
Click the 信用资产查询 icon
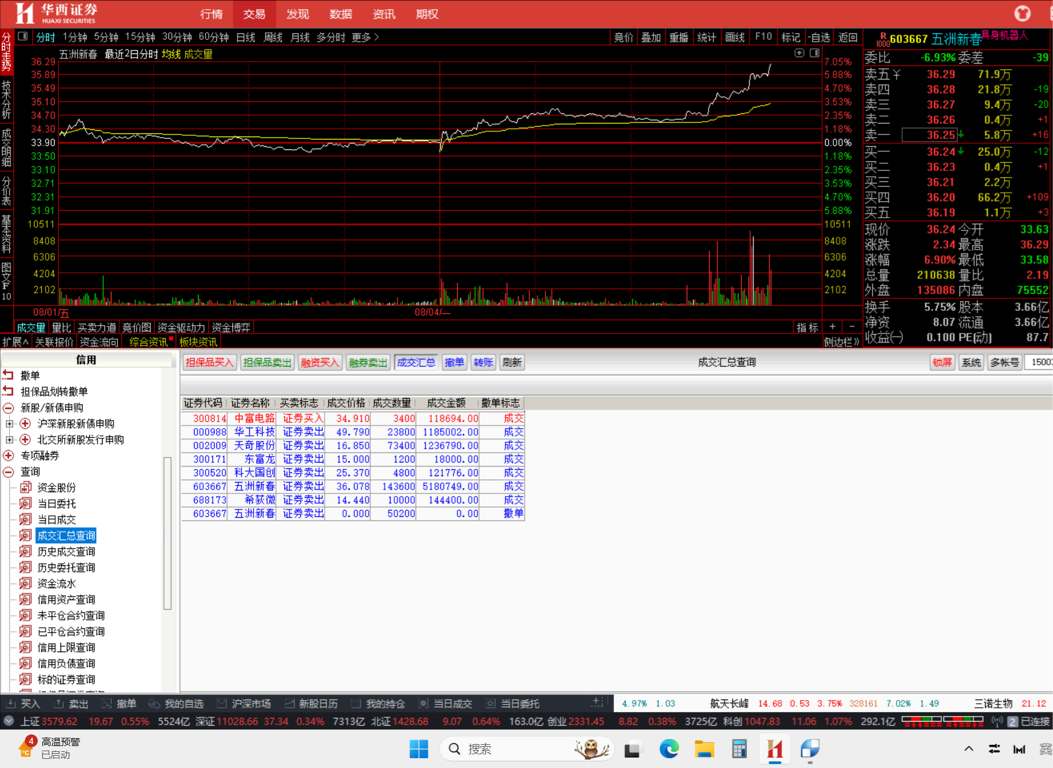point(26,599)
